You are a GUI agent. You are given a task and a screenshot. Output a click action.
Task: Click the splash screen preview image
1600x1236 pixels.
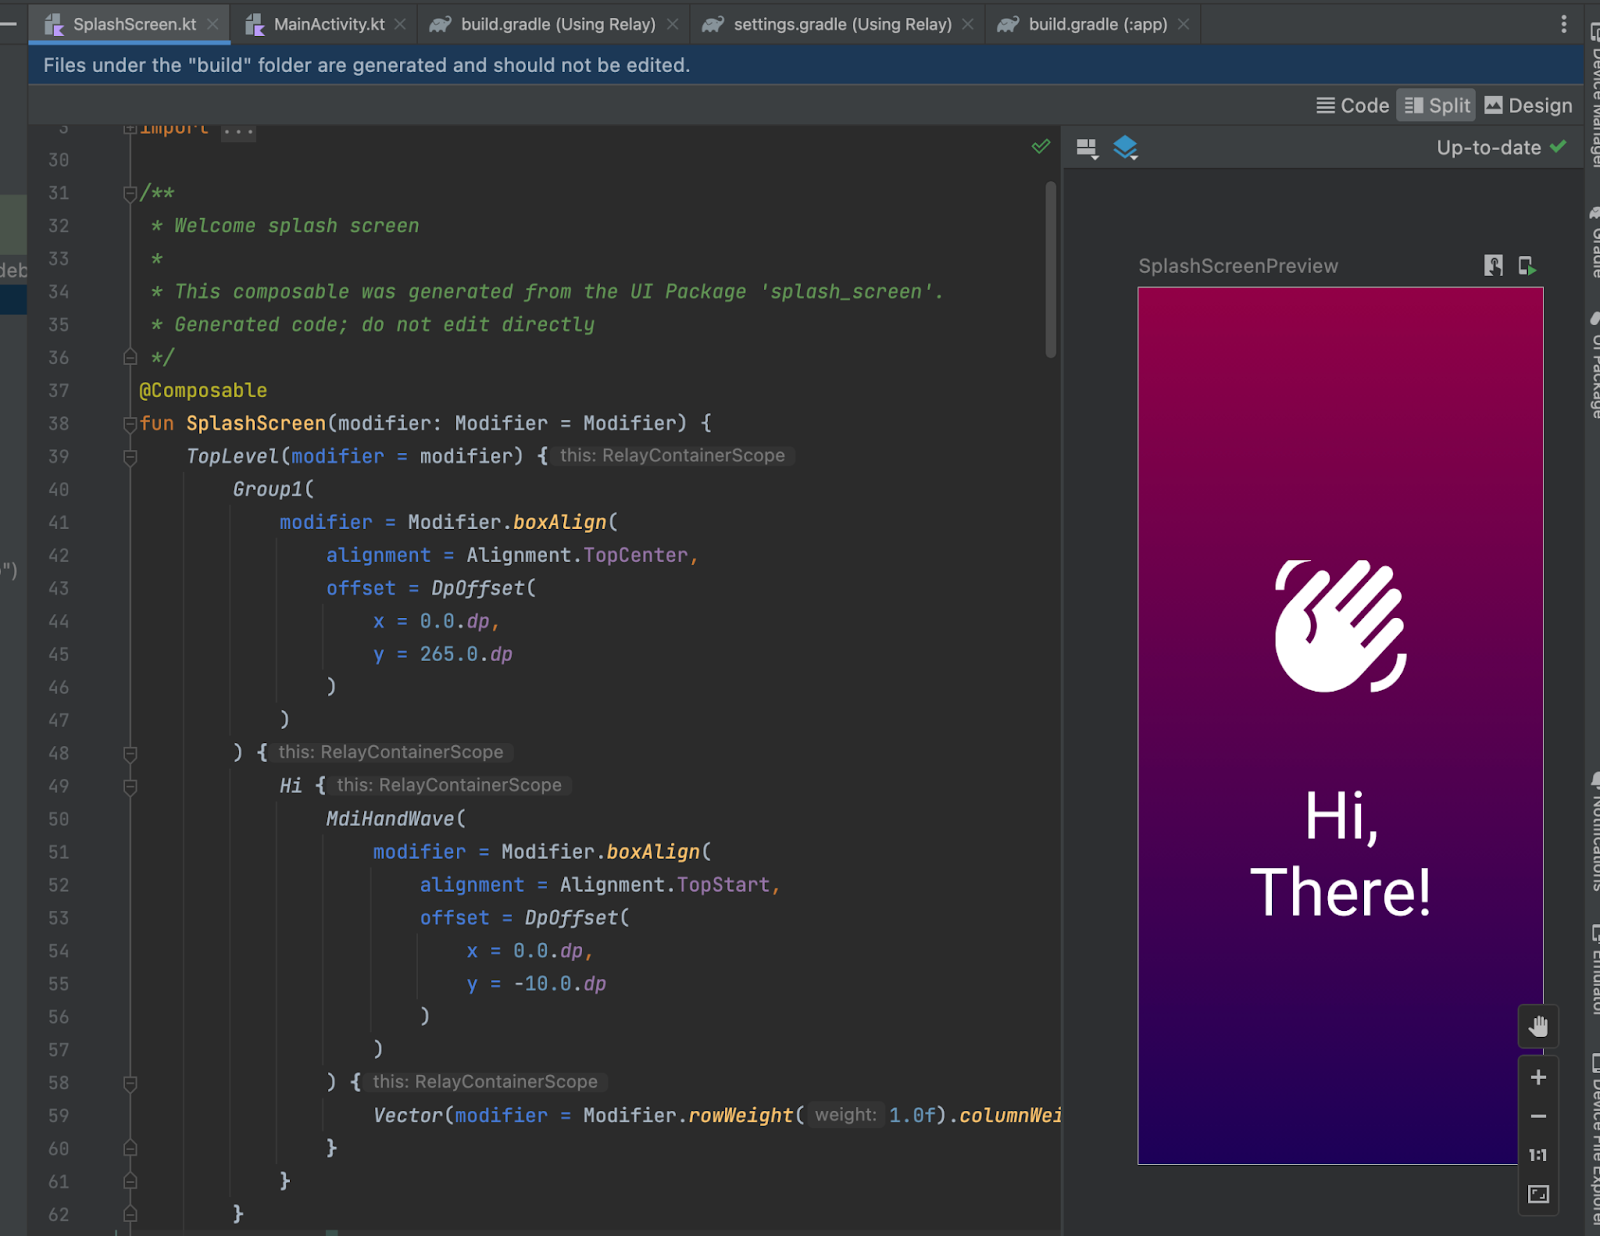(1340, 725)
